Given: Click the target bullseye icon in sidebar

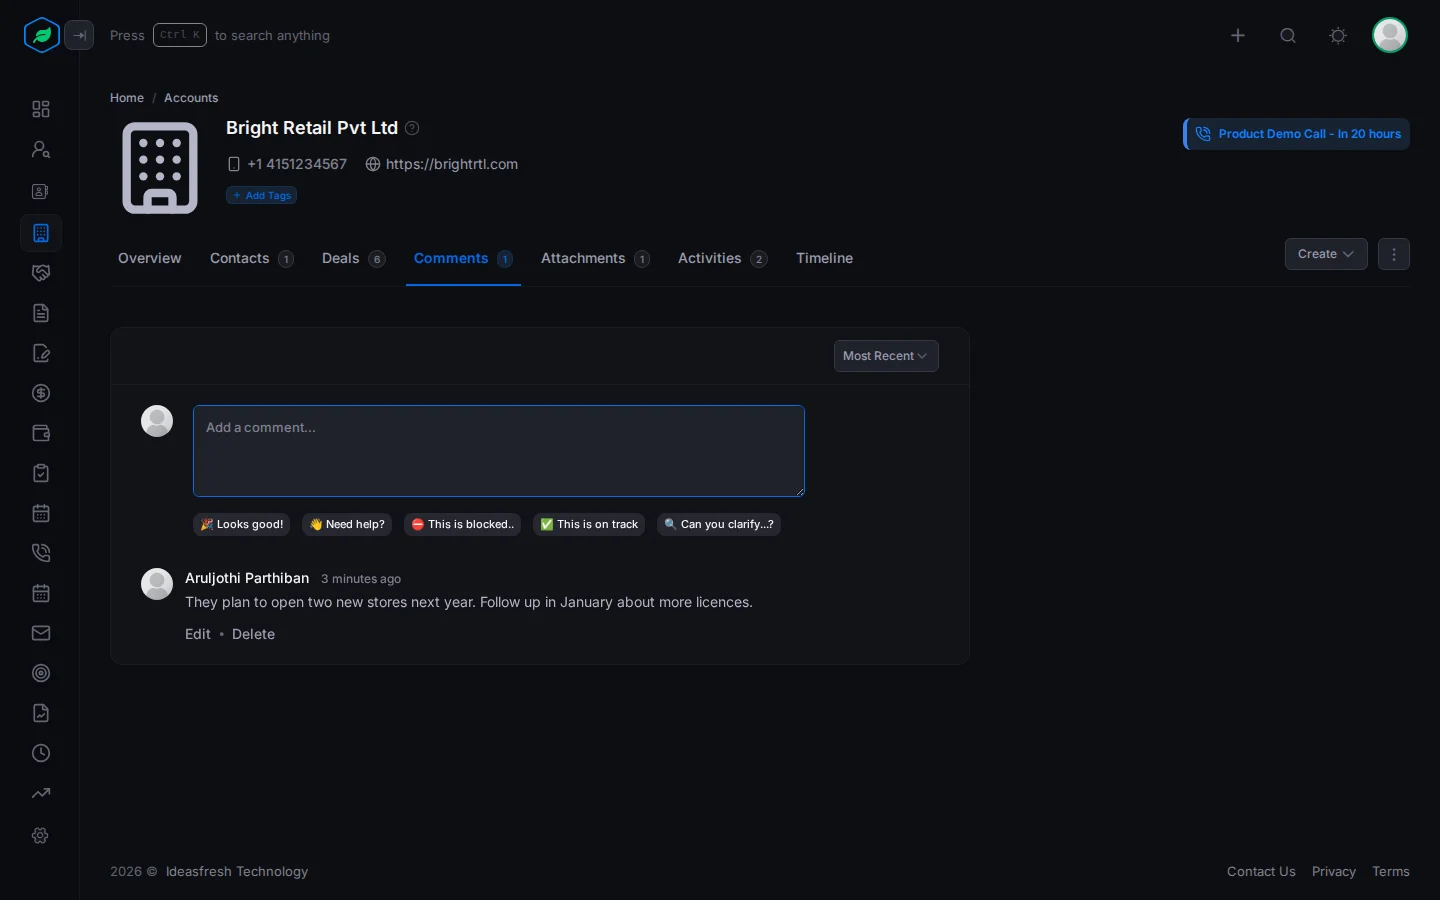Looking at the screenshot, I should [x=41, y=673].
